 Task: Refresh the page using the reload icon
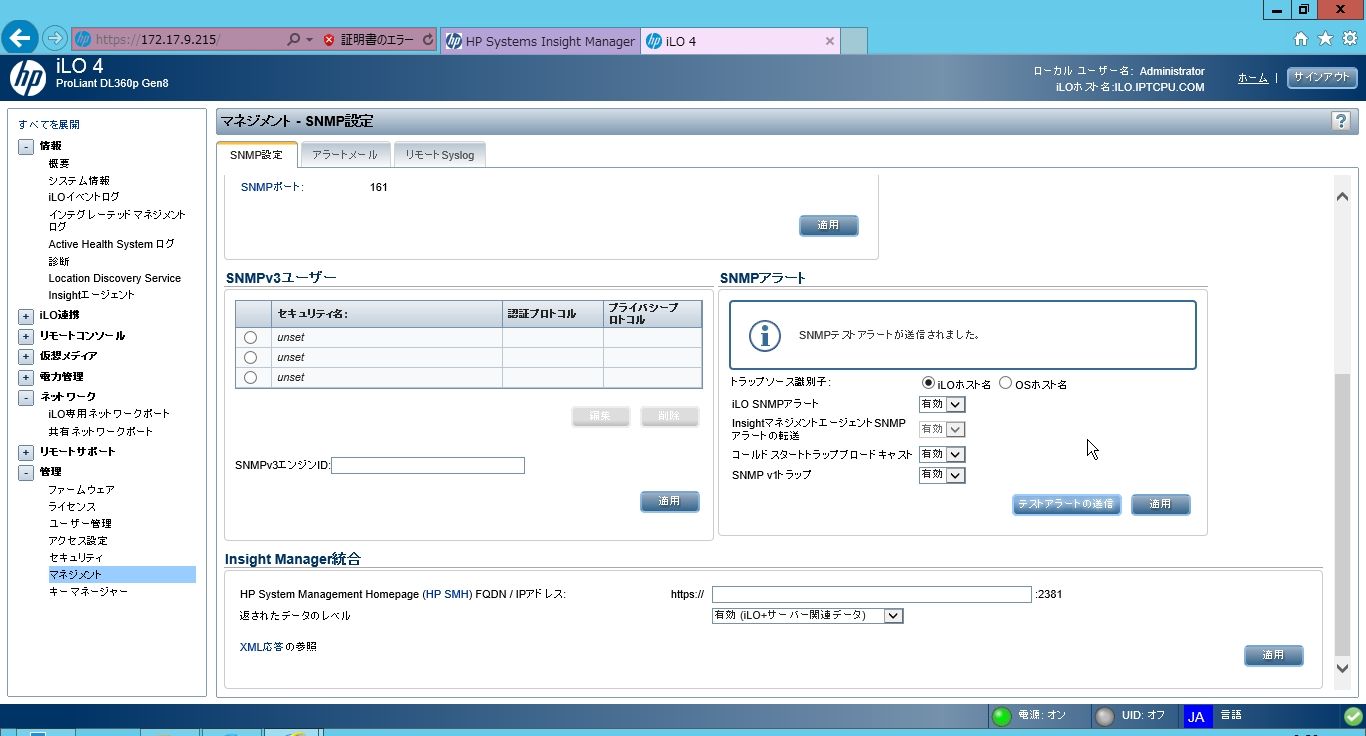[x=428, y=40]
